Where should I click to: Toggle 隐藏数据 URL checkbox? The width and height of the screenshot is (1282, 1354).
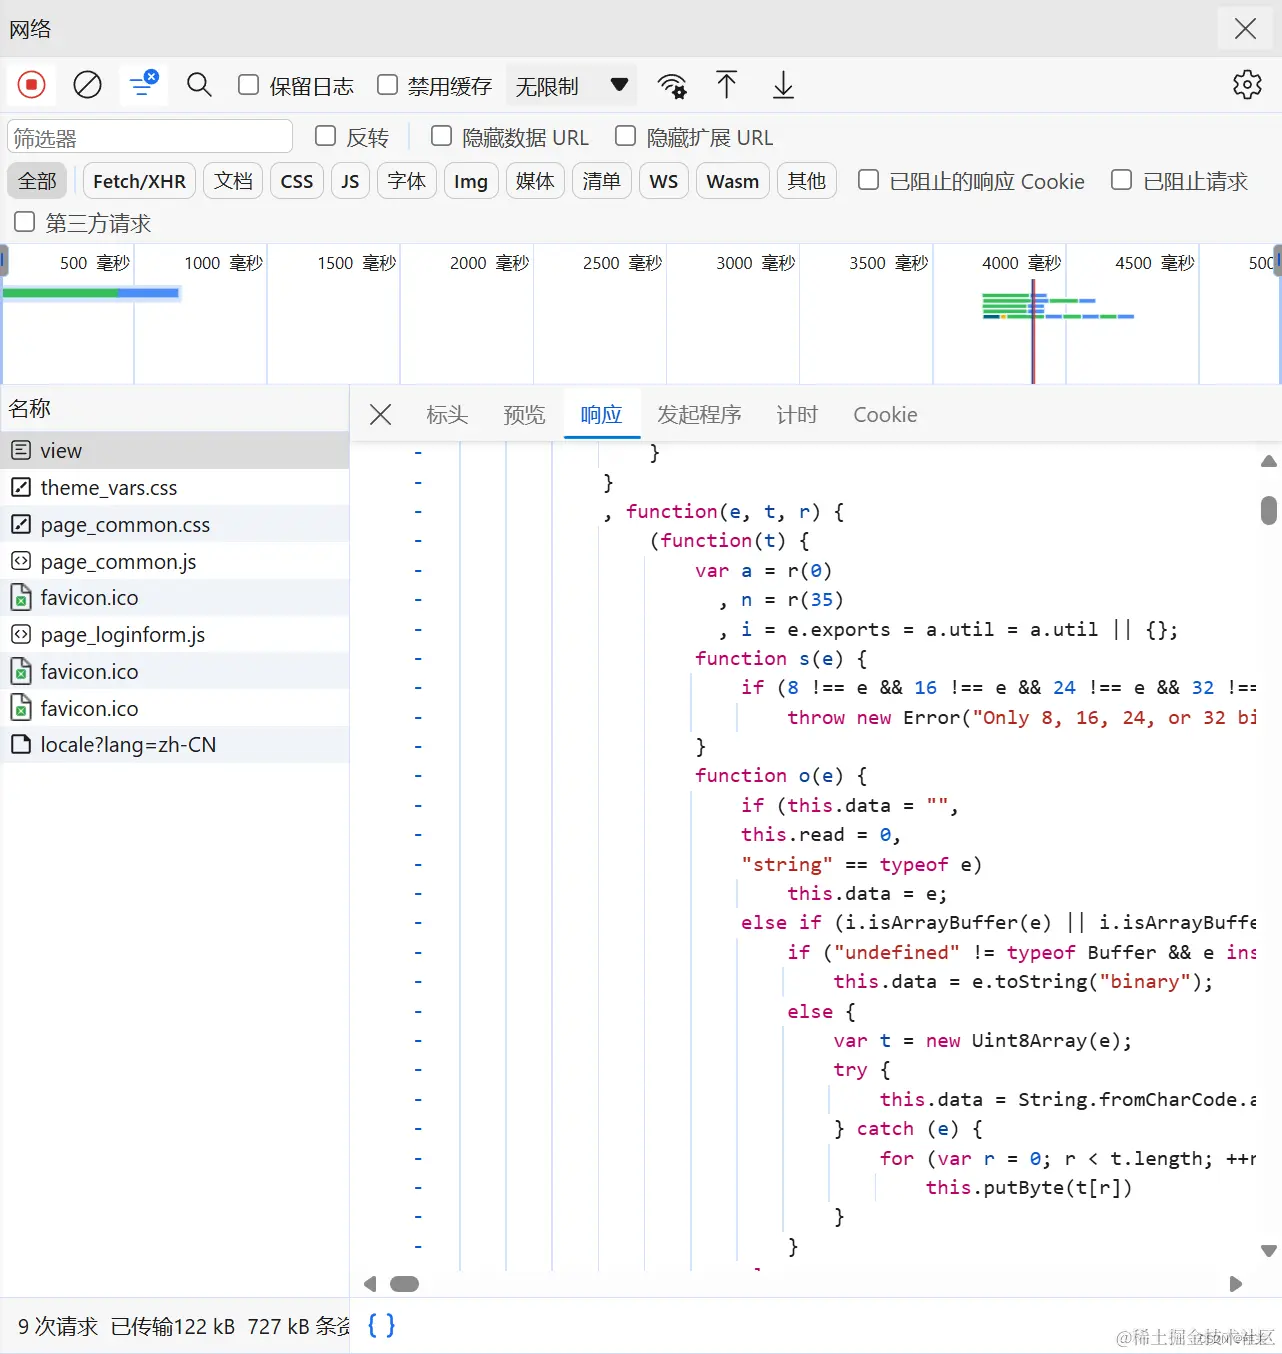click(x=441, y=136)
